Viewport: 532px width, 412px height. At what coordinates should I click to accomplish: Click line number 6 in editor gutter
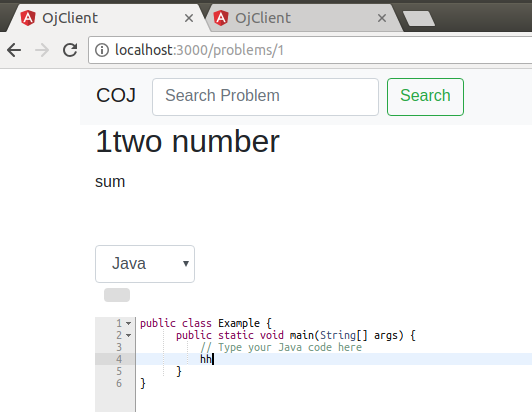119,383
